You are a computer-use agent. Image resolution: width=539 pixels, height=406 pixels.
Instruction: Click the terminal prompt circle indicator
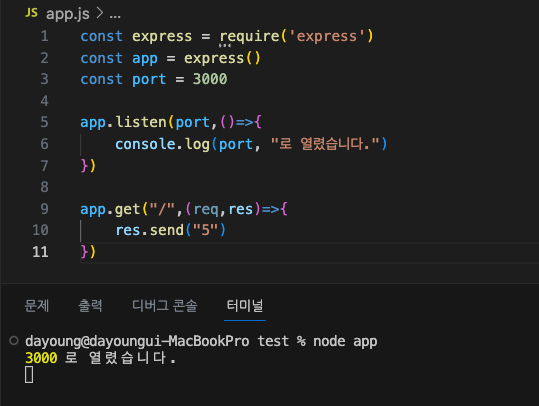tap(14, 340)
